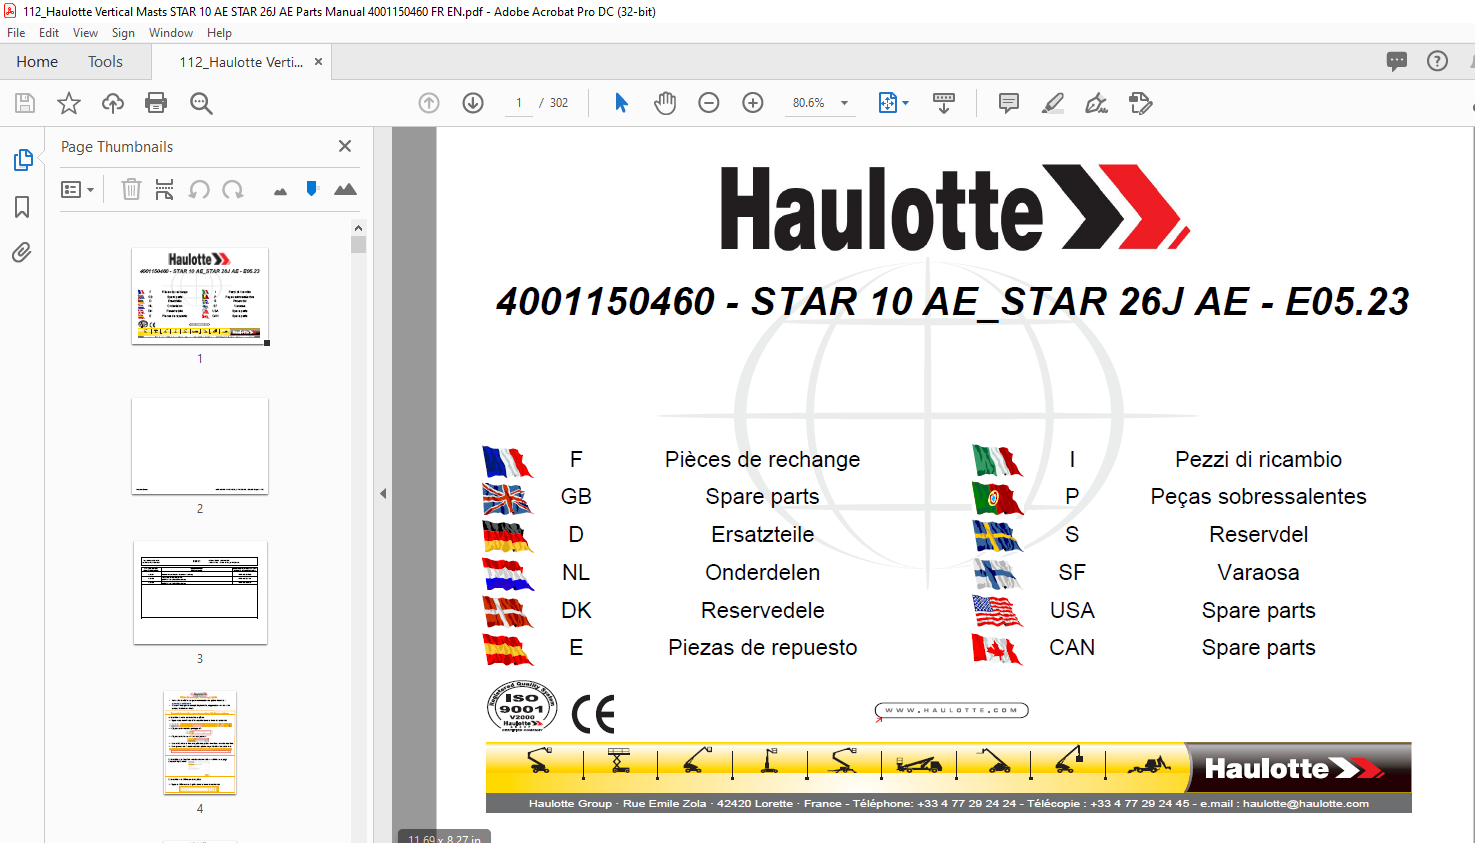This screenshot has height=843, width=1475.
Task: Click the Save file icon
Action: pyautogui.click(x=25, y=103)
